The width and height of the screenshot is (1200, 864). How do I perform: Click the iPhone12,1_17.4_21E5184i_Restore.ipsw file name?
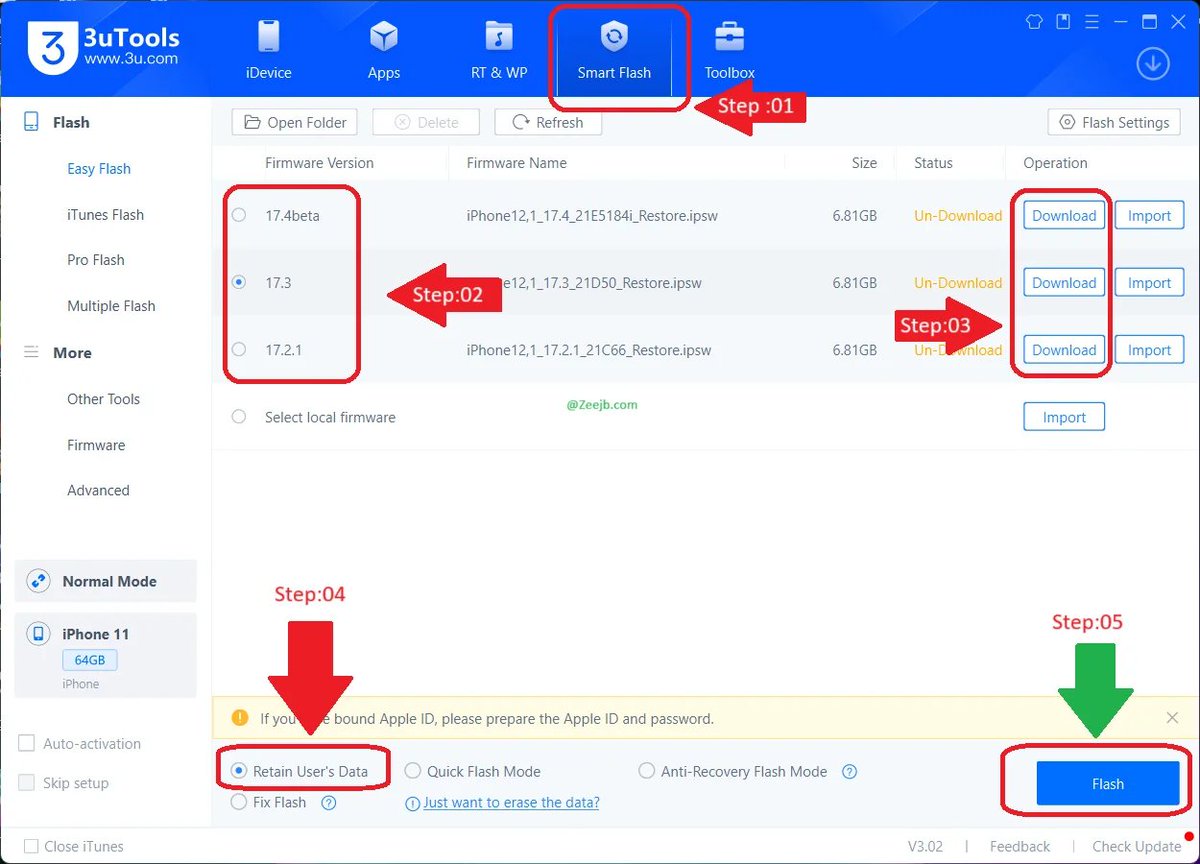tap(593, 215)
